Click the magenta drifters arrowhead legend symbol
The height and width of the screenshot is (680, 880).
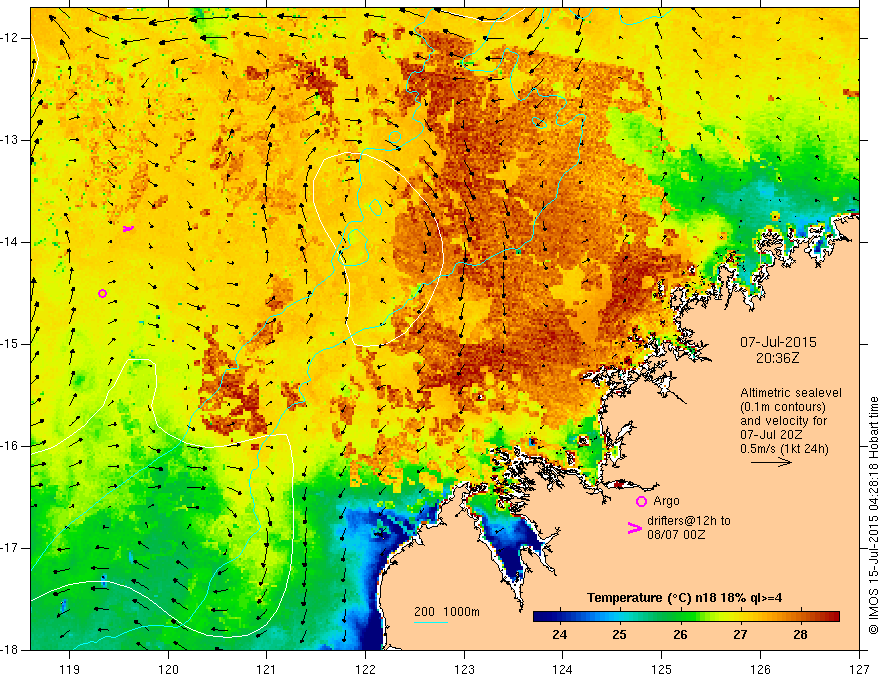(634, 528)
